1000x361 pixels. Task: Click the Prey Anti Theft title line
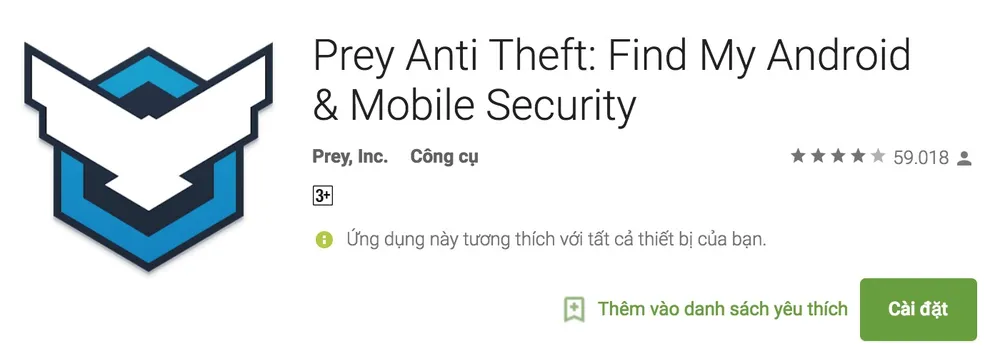coord(611,56)
